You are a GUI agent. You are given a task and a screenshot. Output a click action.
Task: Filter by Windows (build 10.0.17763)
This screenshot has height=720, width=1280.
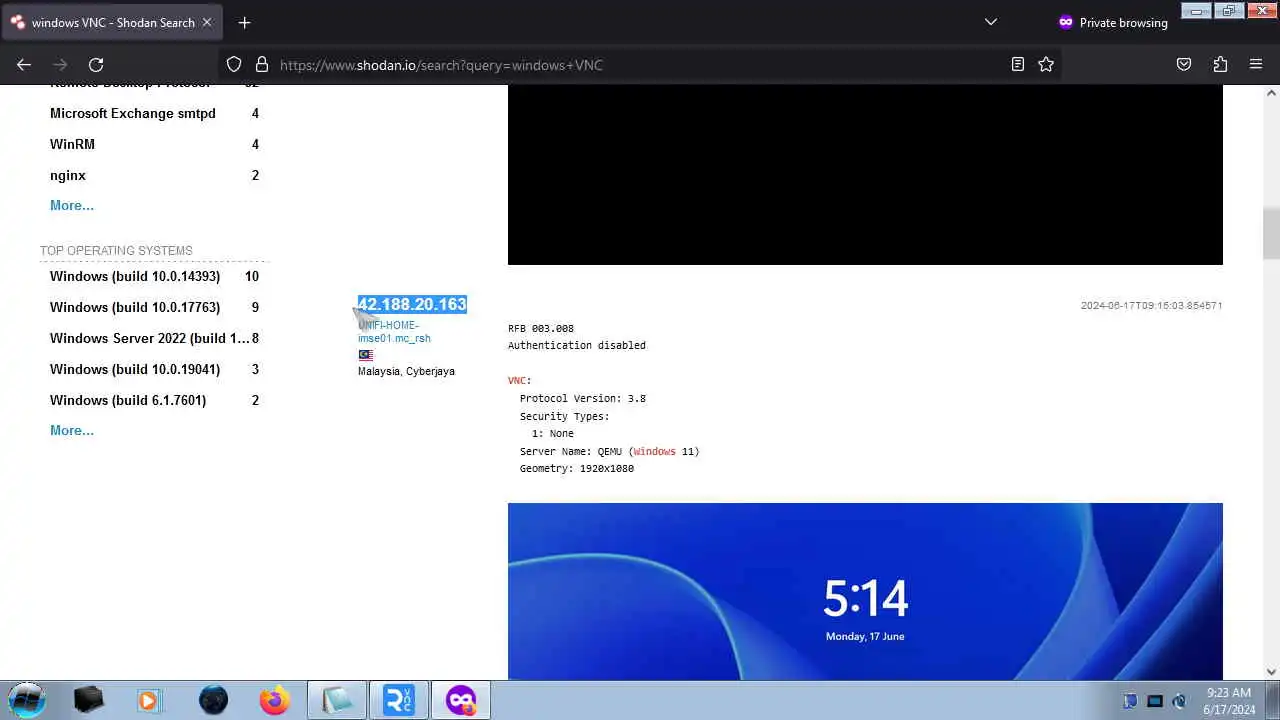pos(135,307)
